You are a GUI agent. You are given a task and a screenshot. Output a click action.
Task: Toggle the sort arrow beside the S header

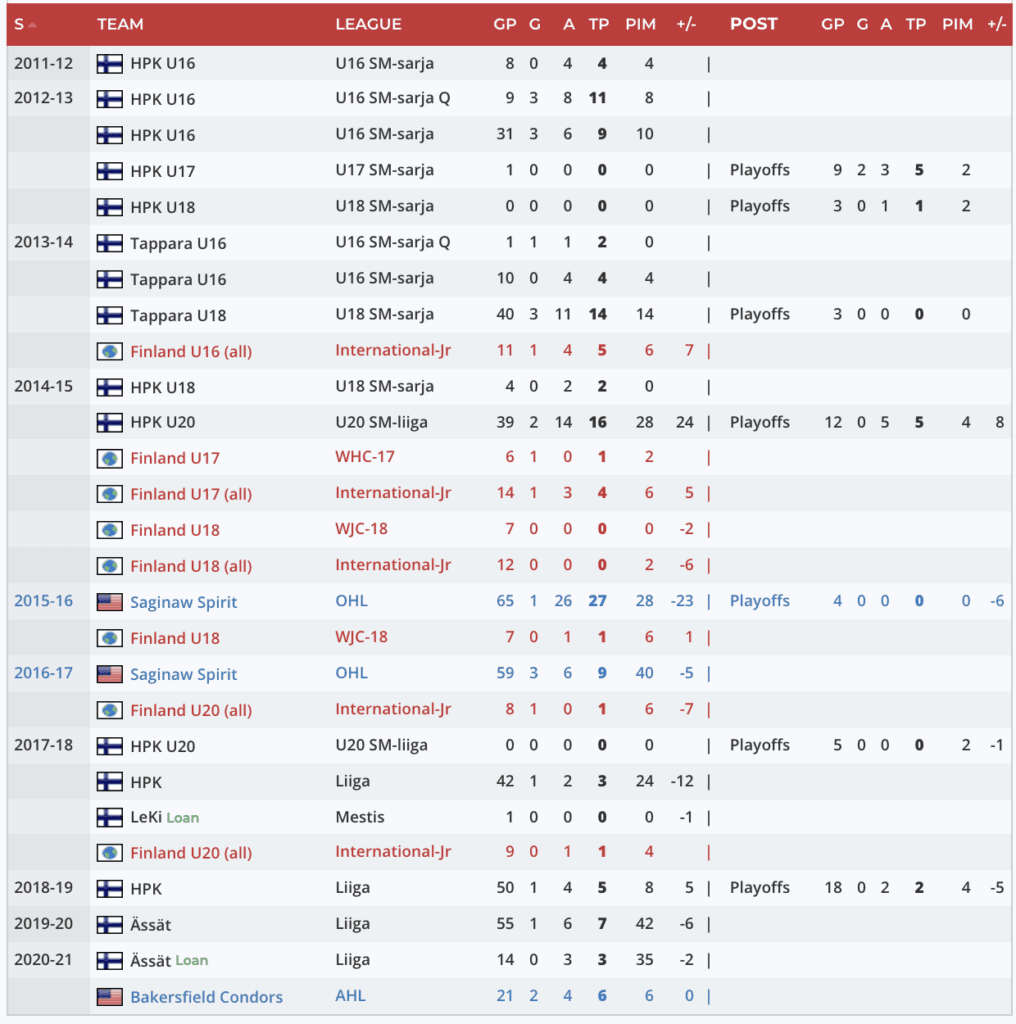pyautogui.click(x=33, y=24)
